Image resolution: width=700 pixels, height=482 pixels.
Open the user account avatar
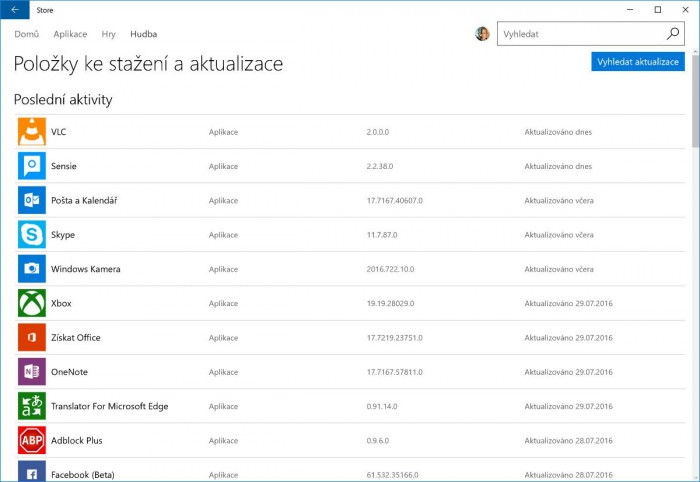click(x=482, y=34)
